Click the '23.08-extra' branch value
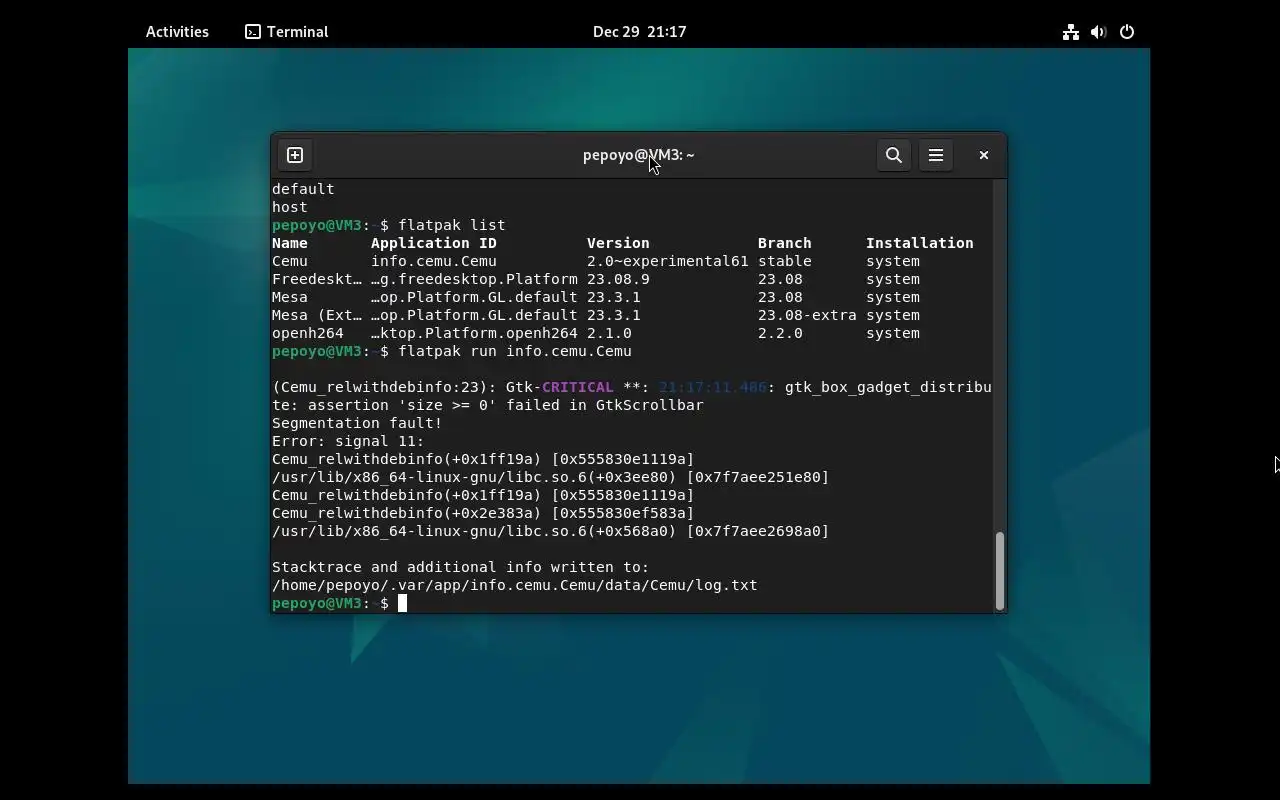This screenshot has width=1280, height=800. coord(807,315)
